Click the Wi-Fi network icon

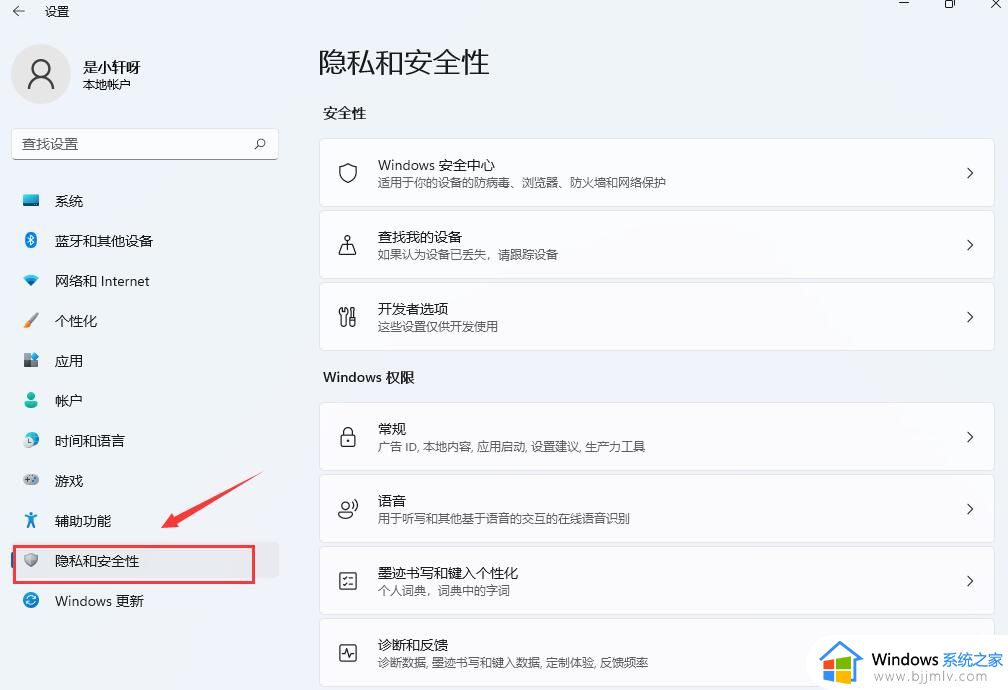31,280
